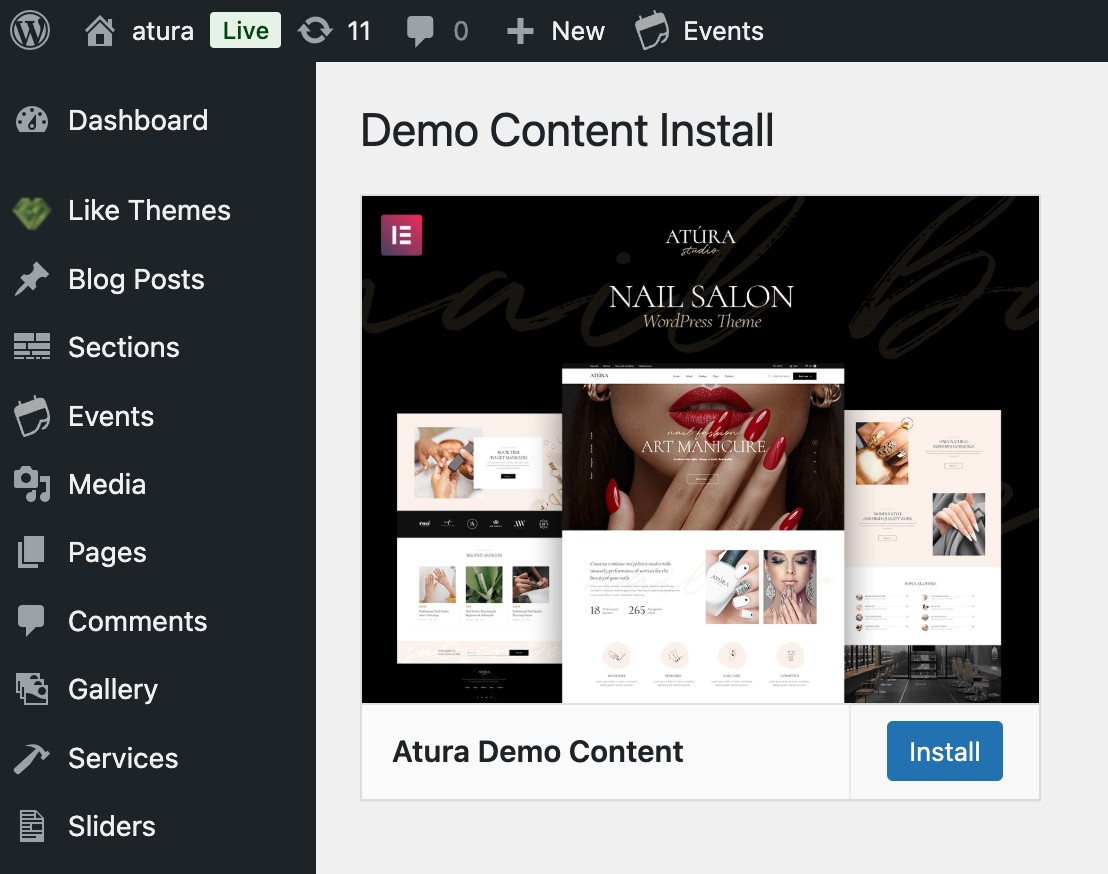
Task: Click the Atura nail salon demo thumbnail
Action: coord(700,449)
